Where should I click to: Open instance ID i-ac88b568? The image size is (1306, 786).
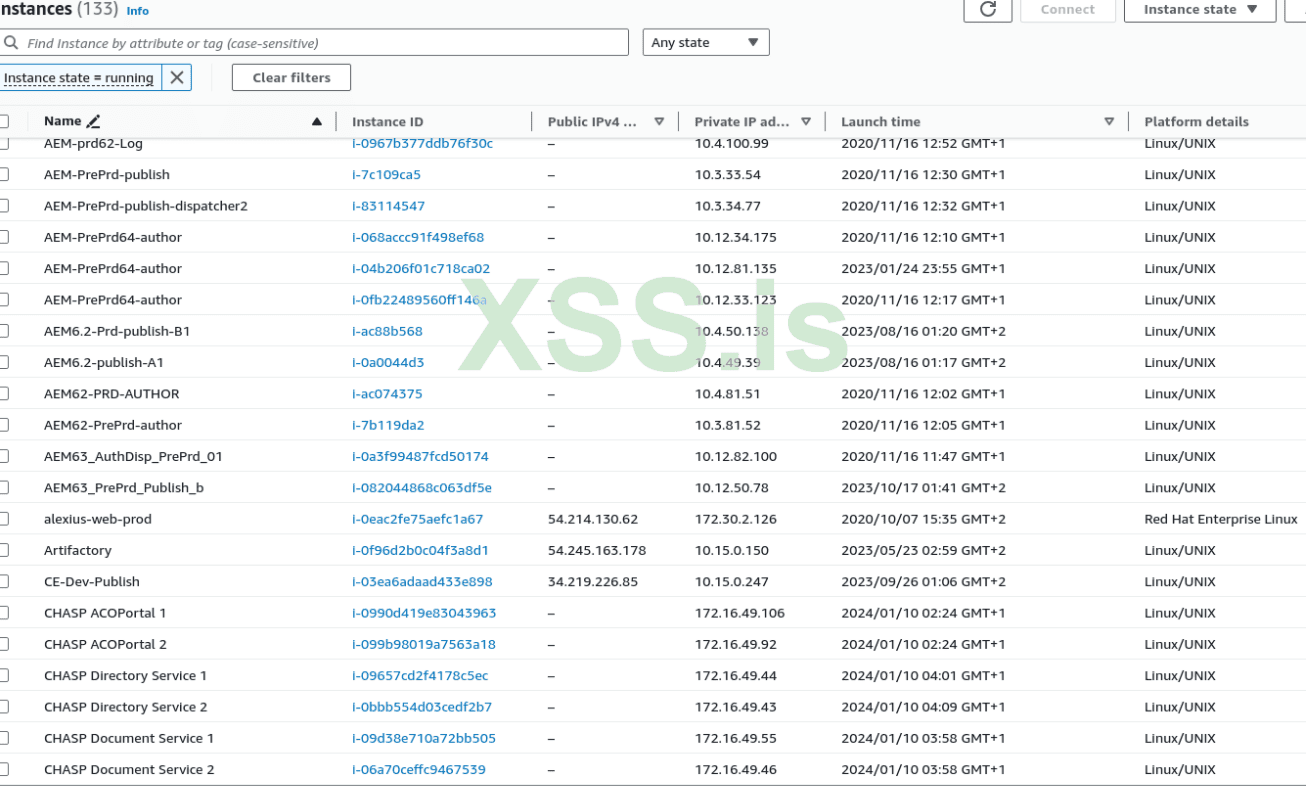coord(387,331)
